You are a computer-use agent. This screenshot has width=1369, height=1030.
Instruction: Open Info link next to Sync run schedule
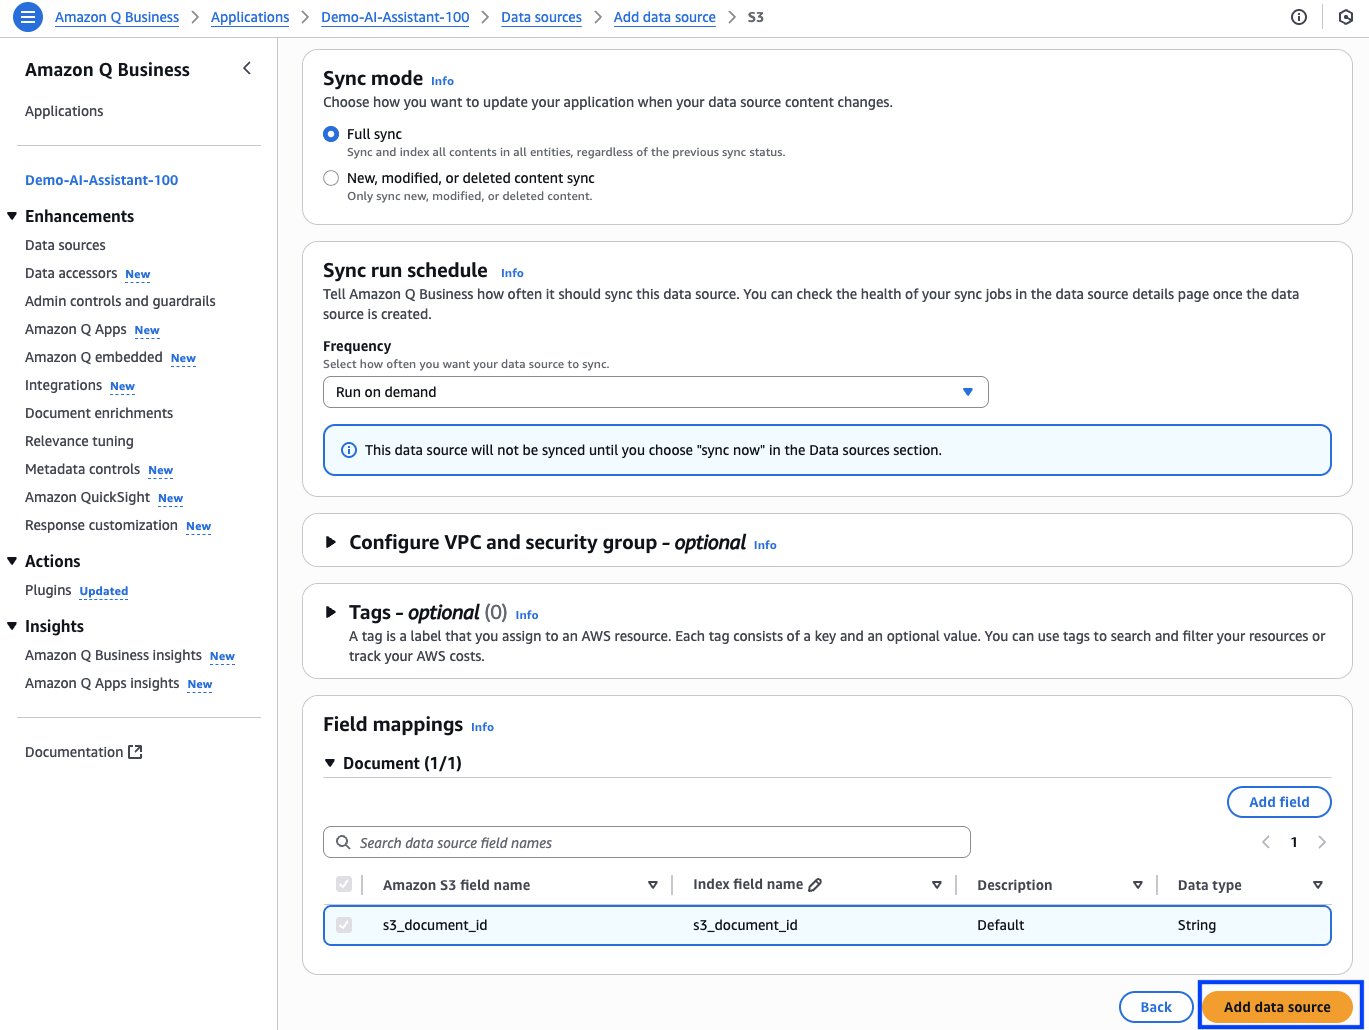pyautogui.click(x=512, y=273)
